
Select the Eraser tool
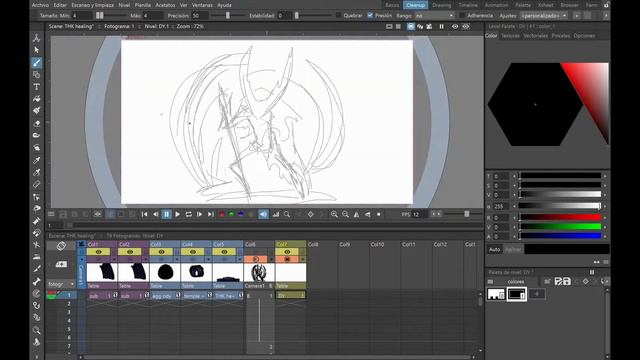point(36,123)
